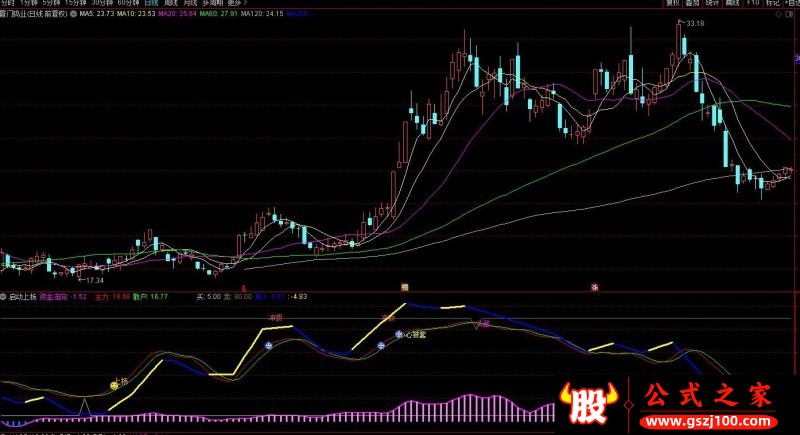This screenshot has height=435, width=800.
Task: Expand the 更多 more-periods menu
Action: (237, 3)
